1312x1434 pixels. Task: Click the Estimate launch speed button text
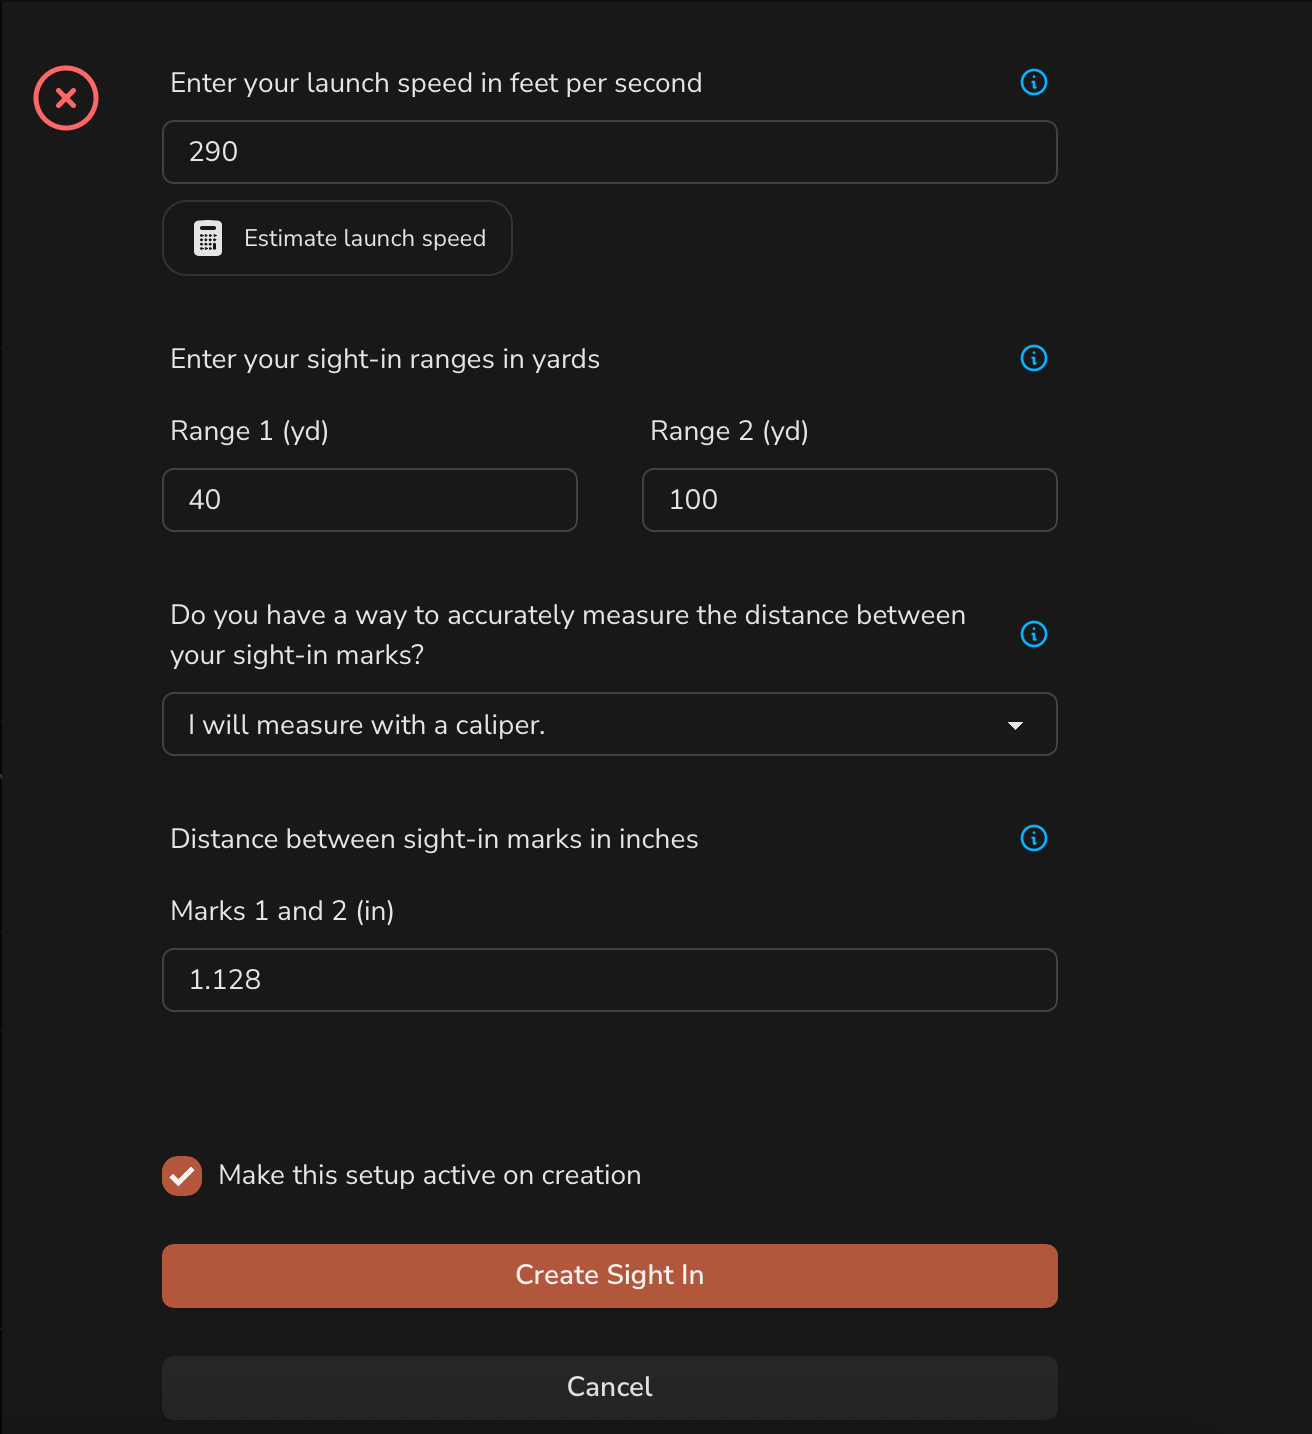tap(365, 238)
